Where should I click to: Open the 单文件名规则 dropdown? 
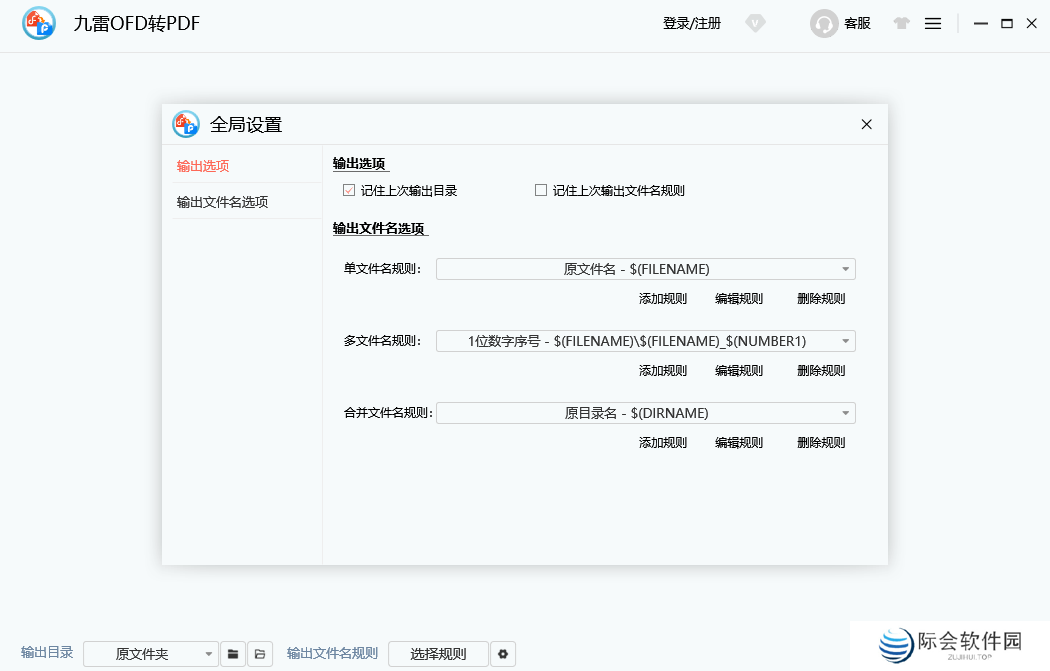click(645, 268)
